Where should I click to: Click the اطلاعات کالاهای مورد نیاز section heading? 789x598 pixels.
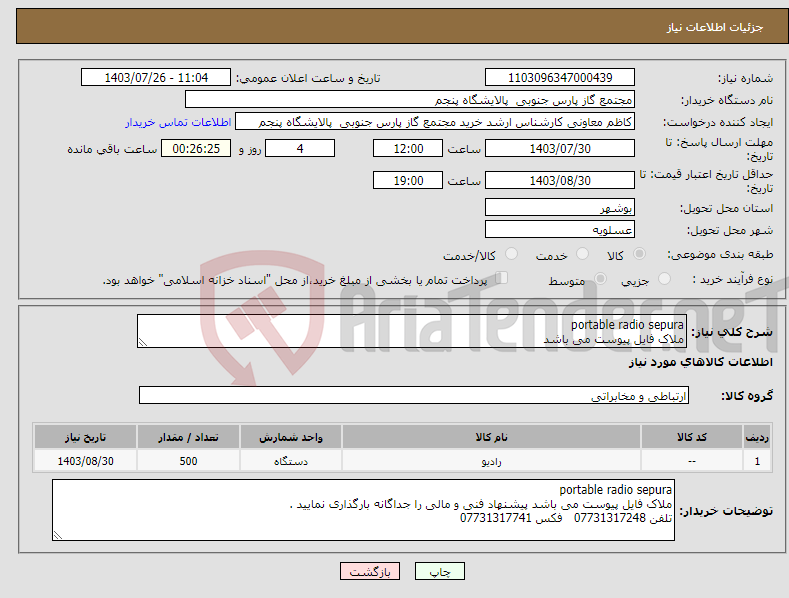pos(700,362)
